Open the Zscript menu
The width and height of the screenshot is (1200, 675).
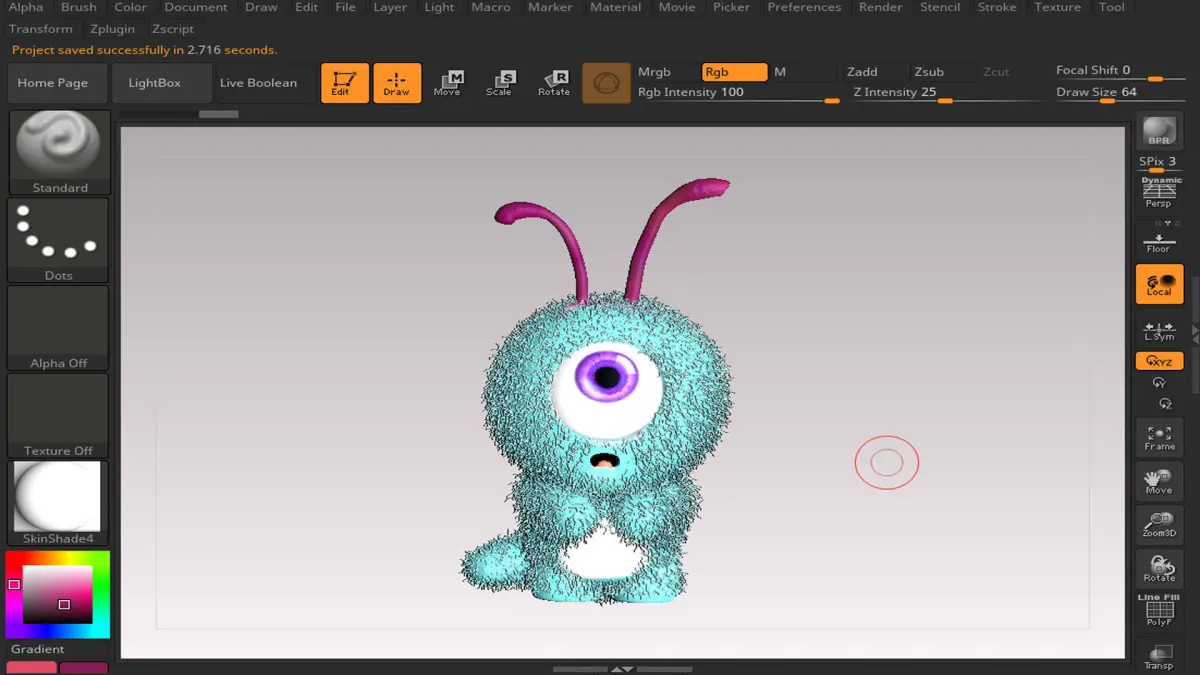coord(173,29)
